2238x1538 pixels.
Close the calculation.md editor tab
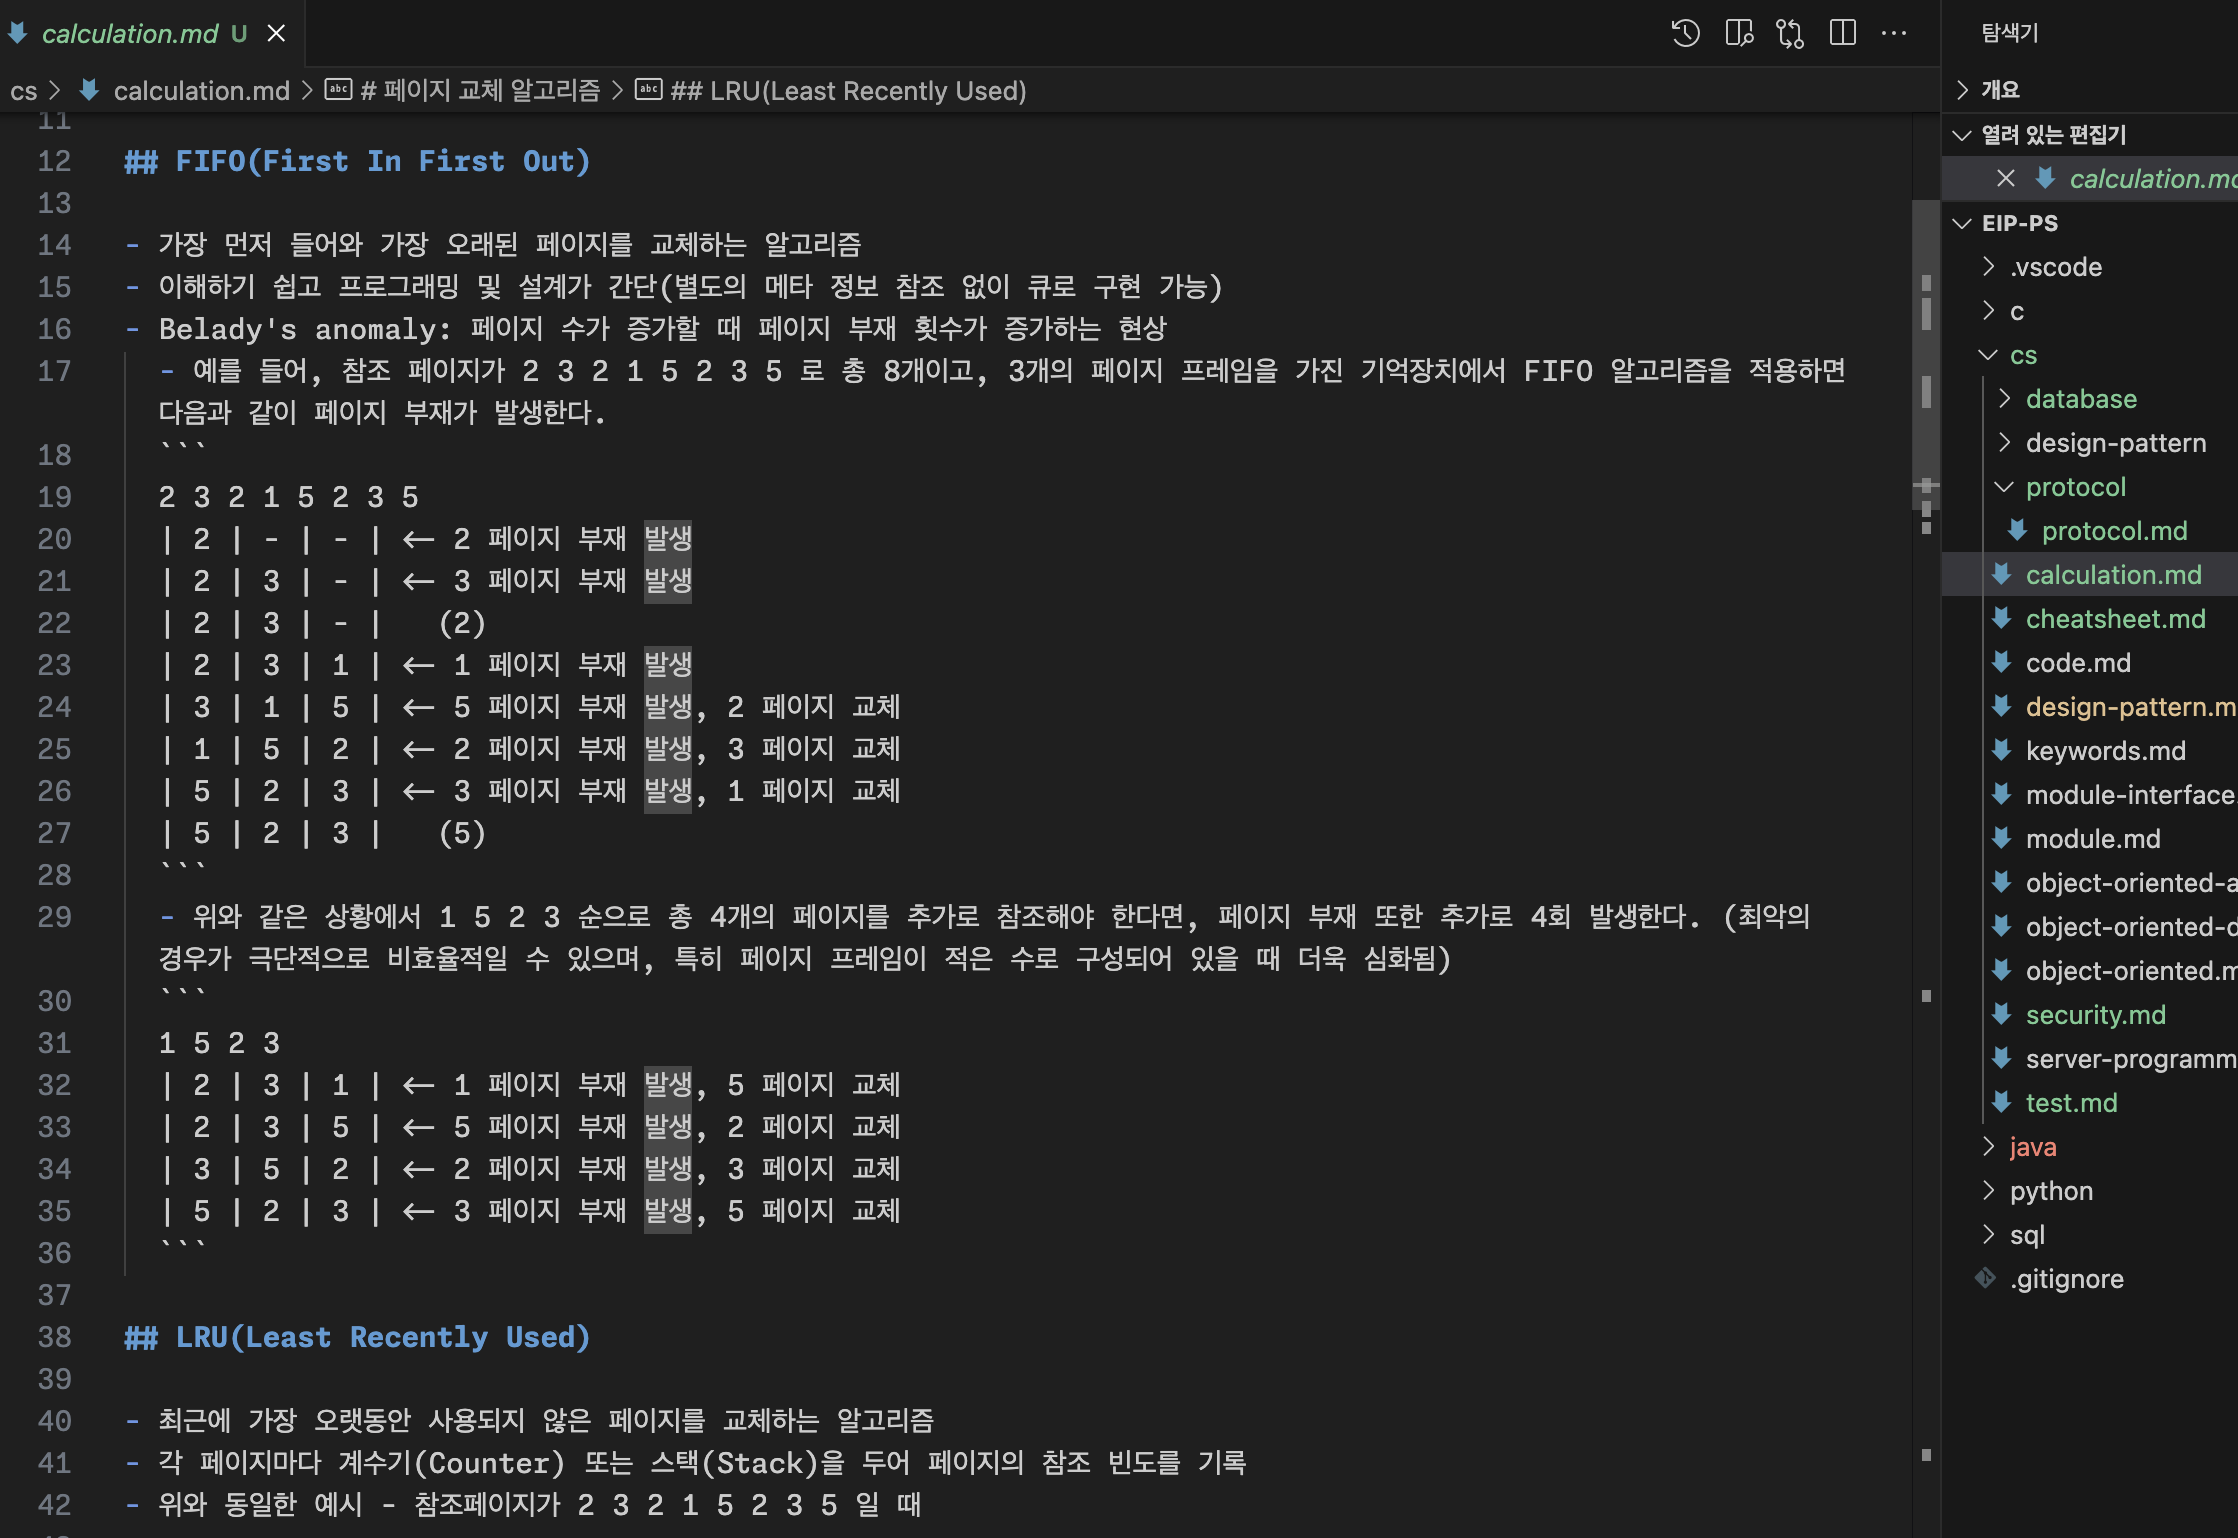point(277,33)
